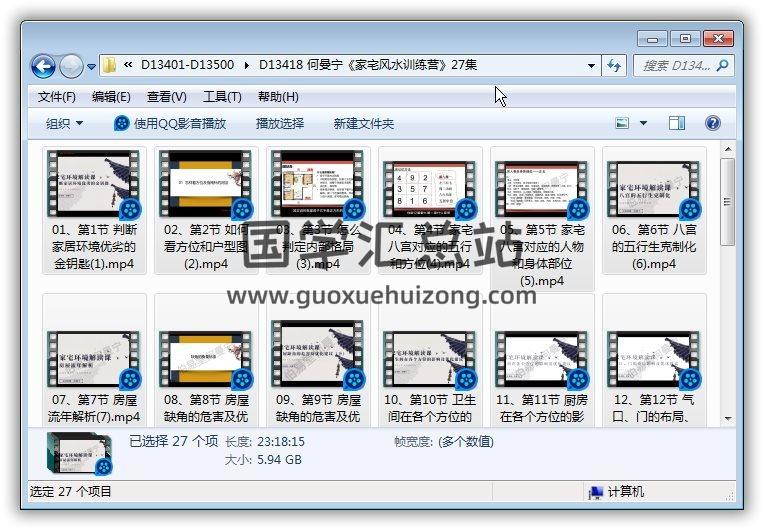Click the folder icon in address bar

pos(110,65)
